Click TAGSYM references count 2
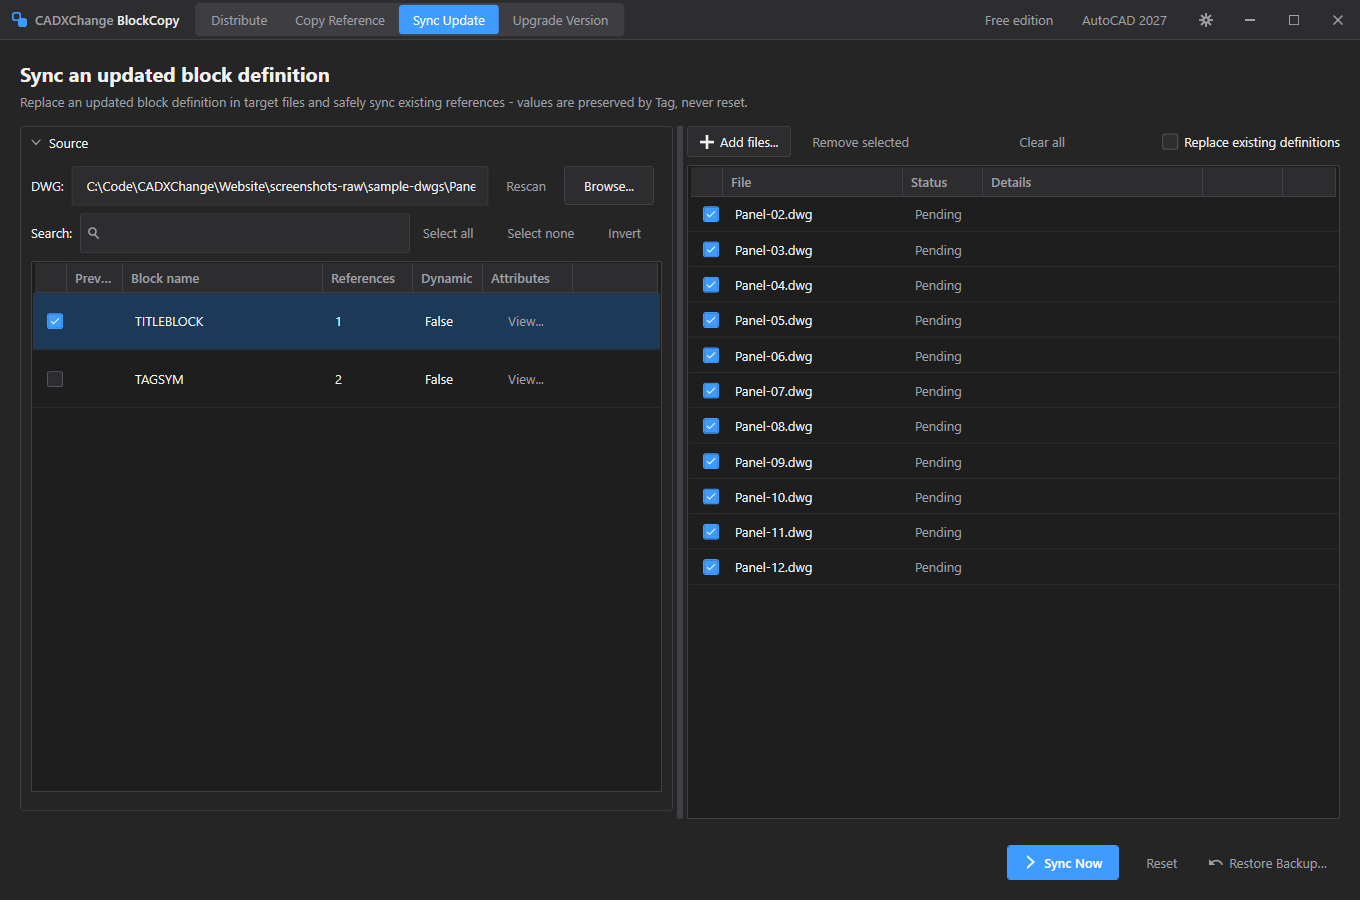 (338, 379)
